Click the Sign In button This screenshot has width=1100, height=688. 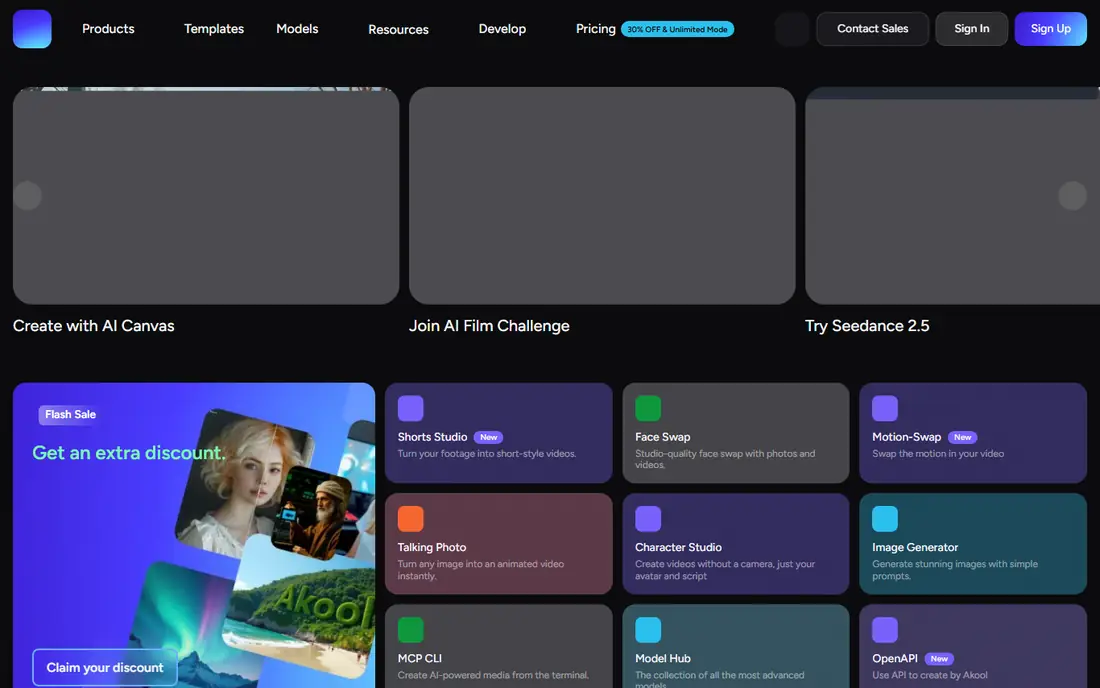click(971, 29)
